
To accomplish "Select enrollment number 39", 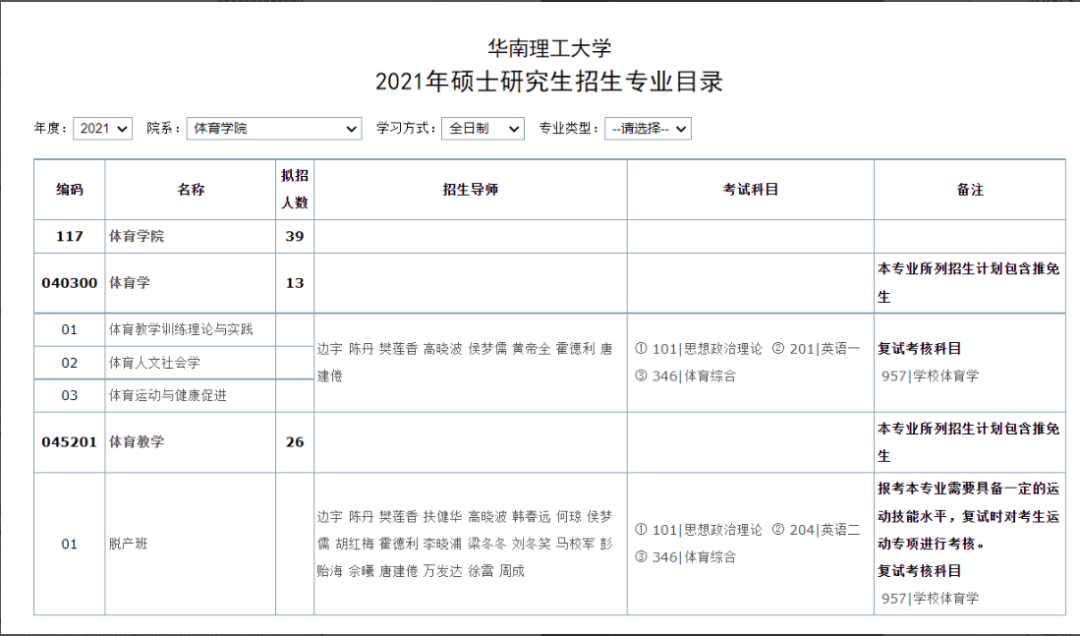I will click(295, 236).
